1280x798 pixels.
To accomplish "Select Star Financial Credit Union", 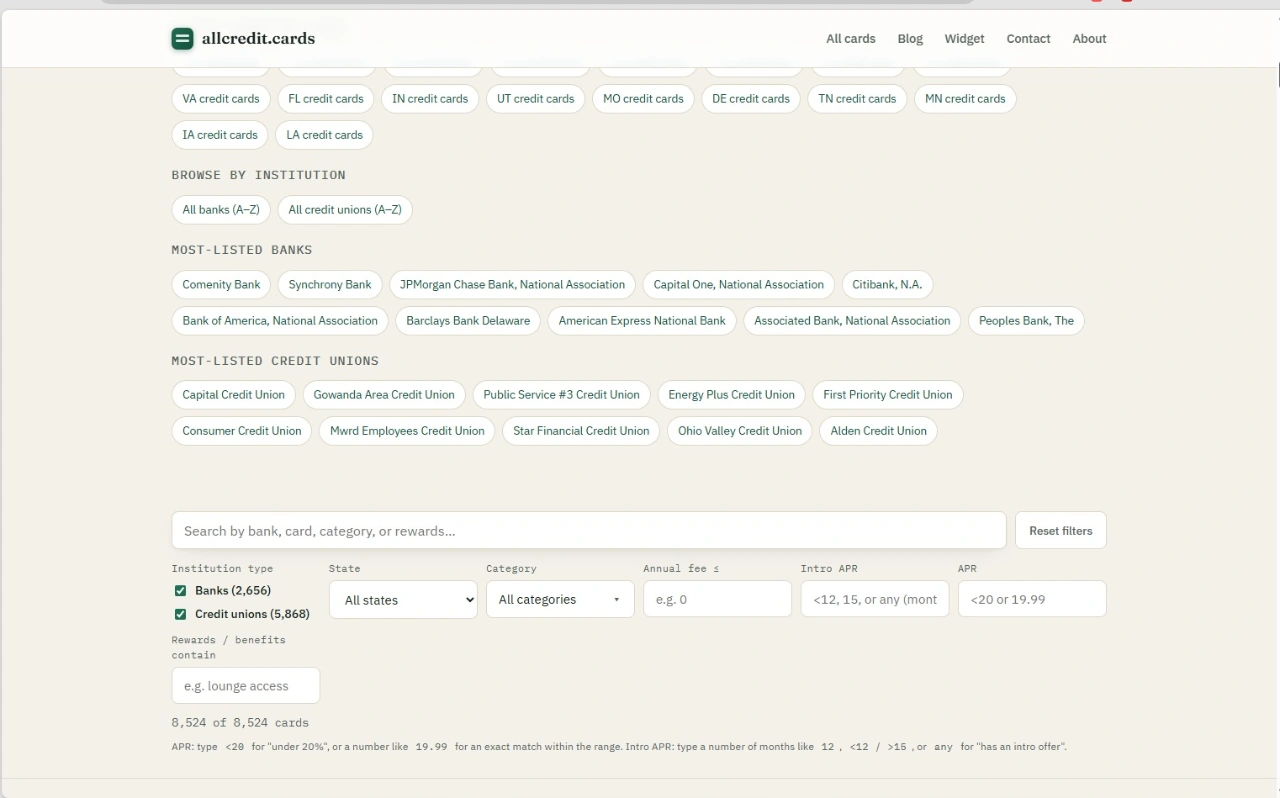I will pyautogui.click(x=581, y=431).
